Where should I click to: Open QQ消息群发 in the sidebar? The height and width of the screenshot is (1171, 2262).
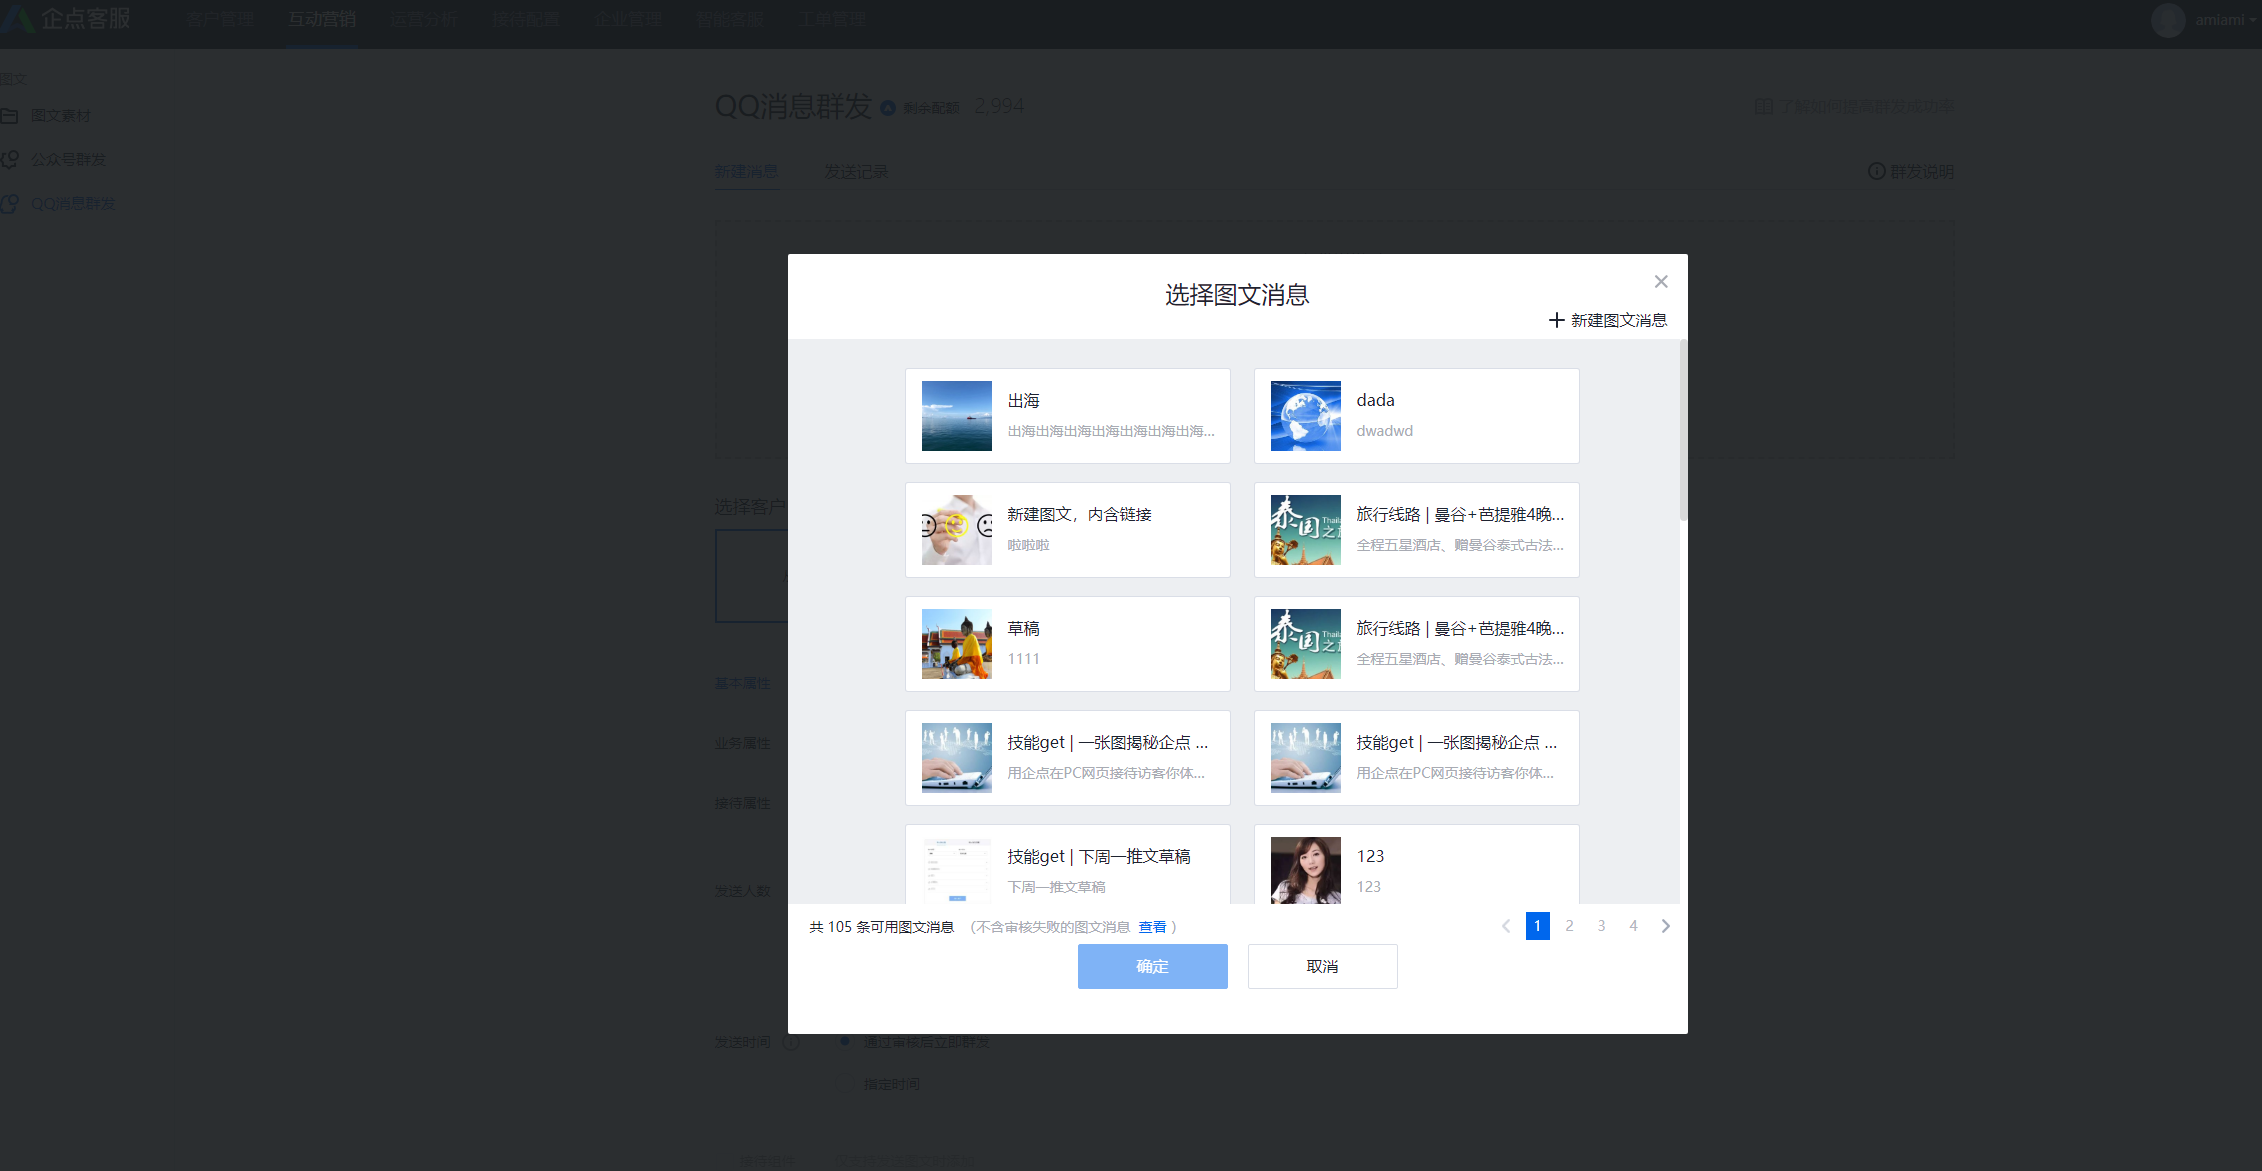coord(72,204)
